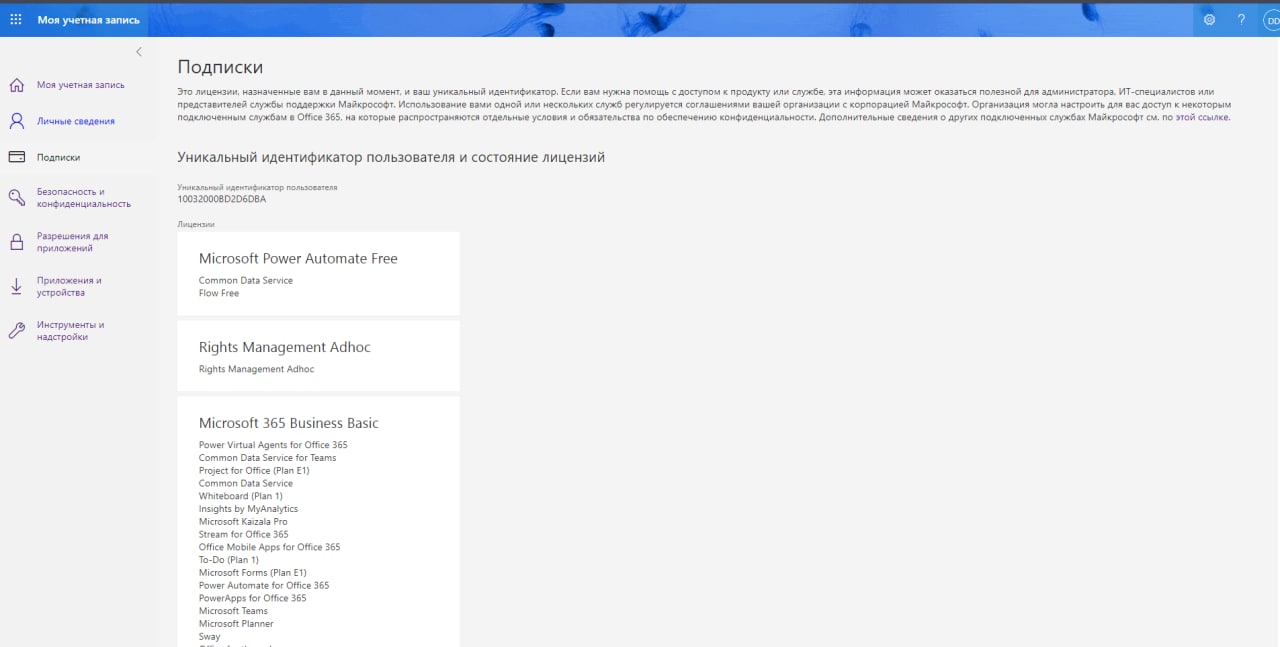This screenshot has height=647, width=1280.
Task: Click Microsoft Teams entry
Action: pos(233,611)
